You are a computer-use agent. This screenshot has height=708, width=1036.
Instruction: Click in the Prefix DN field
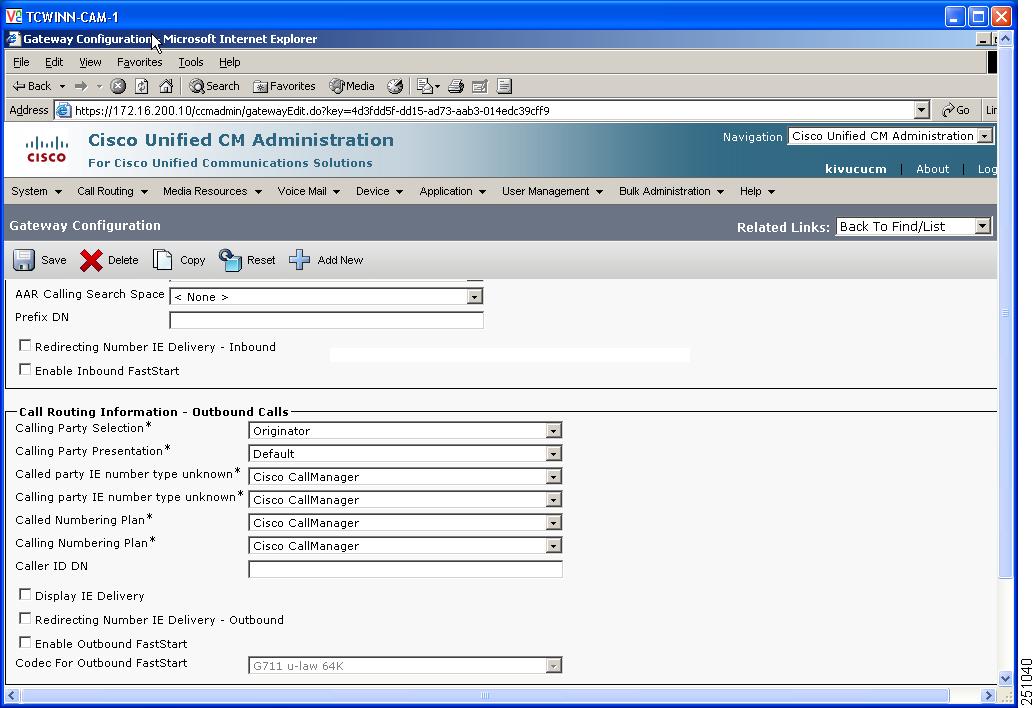point(326,320)
